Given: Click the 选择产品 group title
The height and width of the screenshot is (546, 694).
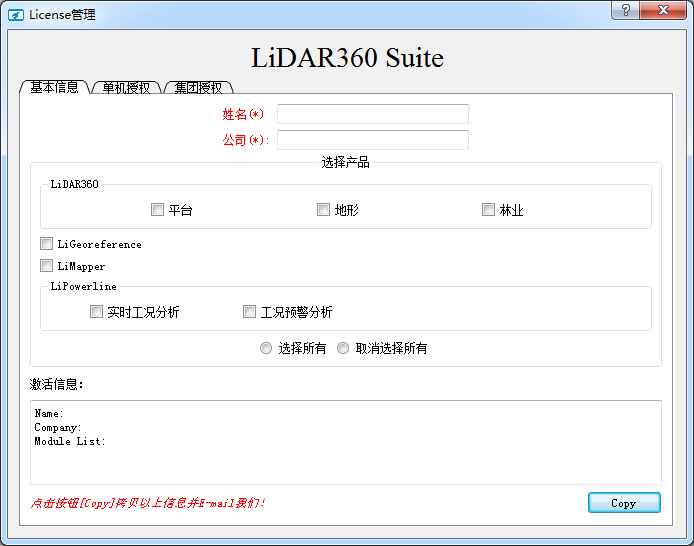Looking at the screenshot, I should 345,162.
